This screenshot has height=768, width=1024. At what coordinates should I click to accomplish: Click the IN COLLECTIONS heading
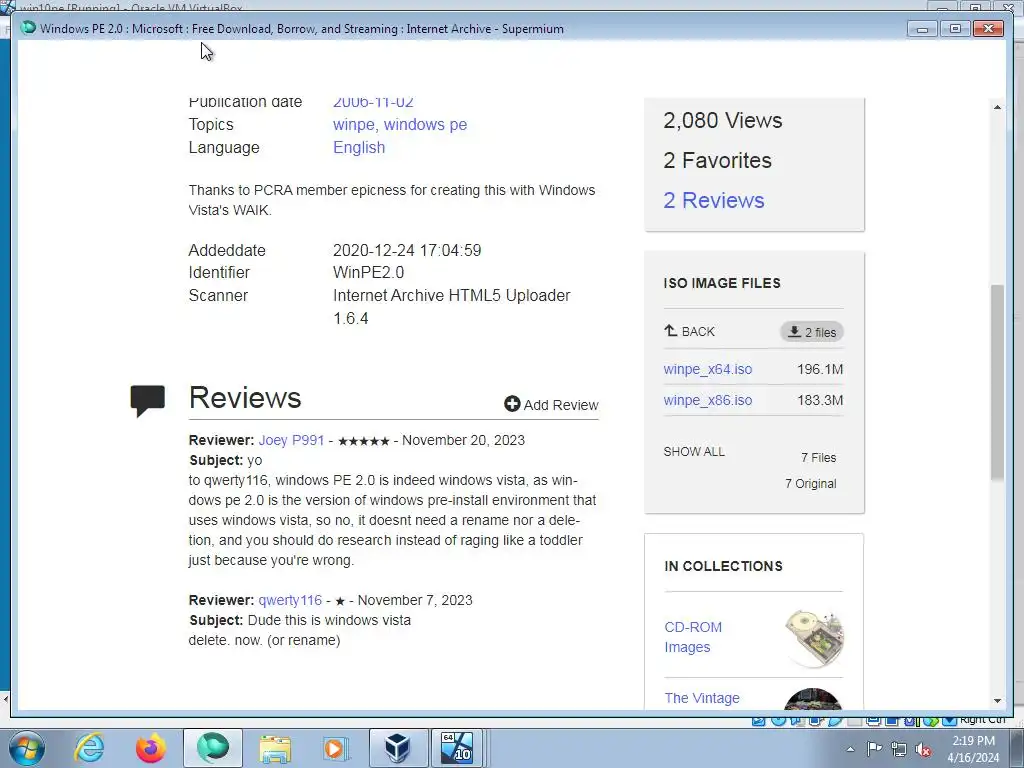[723, 566]
